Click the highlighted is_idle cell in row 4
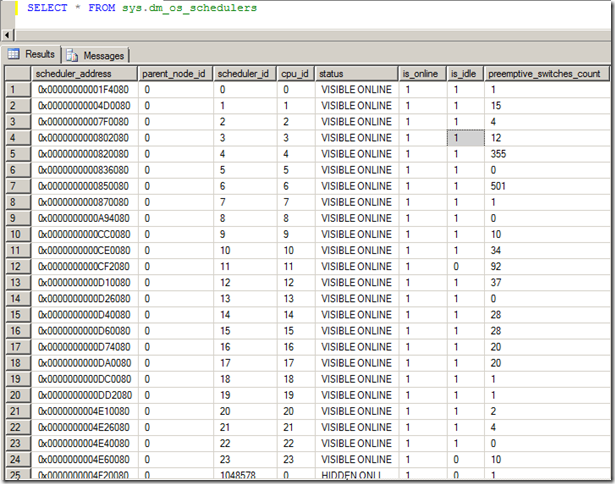This screenshot has height=484, width=615. [x=466, y=138]
